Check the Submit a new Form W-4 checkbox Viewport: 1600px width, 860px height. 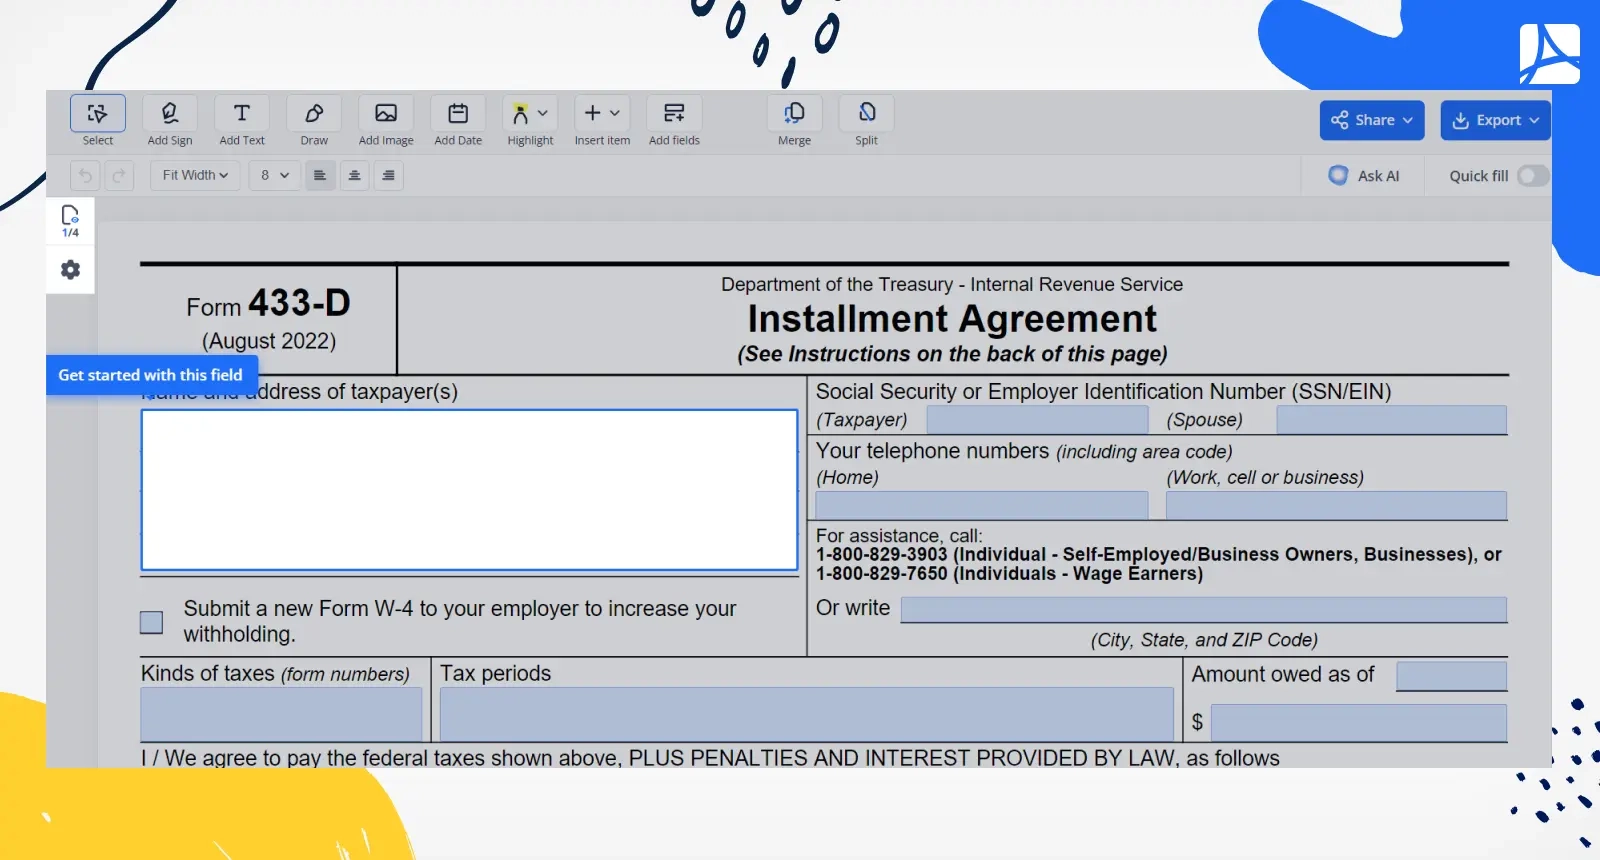point(151,622)
